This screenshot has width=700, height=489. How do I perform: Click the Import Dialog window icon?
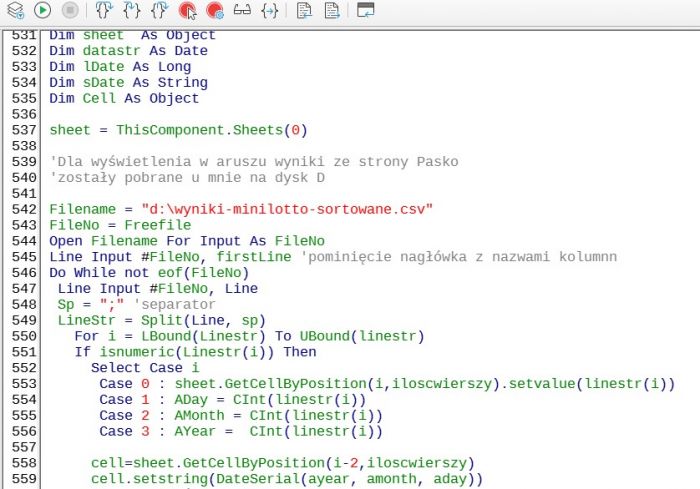366,10
